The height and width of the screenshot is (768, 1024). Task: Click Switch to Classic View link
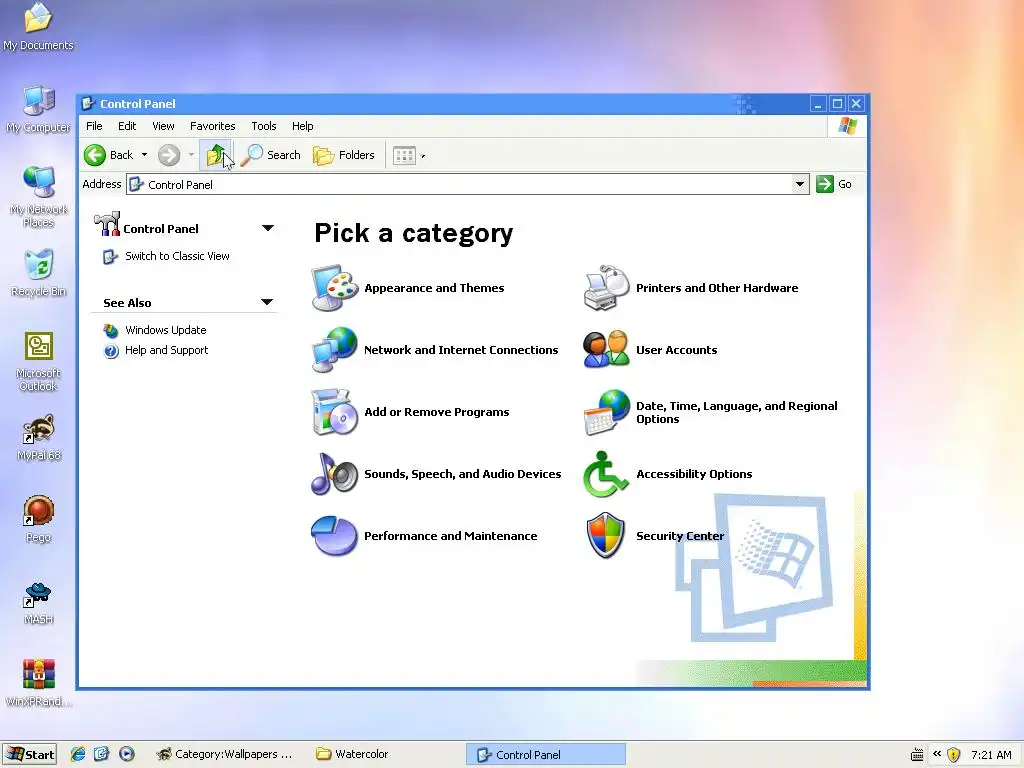[177, 256]
